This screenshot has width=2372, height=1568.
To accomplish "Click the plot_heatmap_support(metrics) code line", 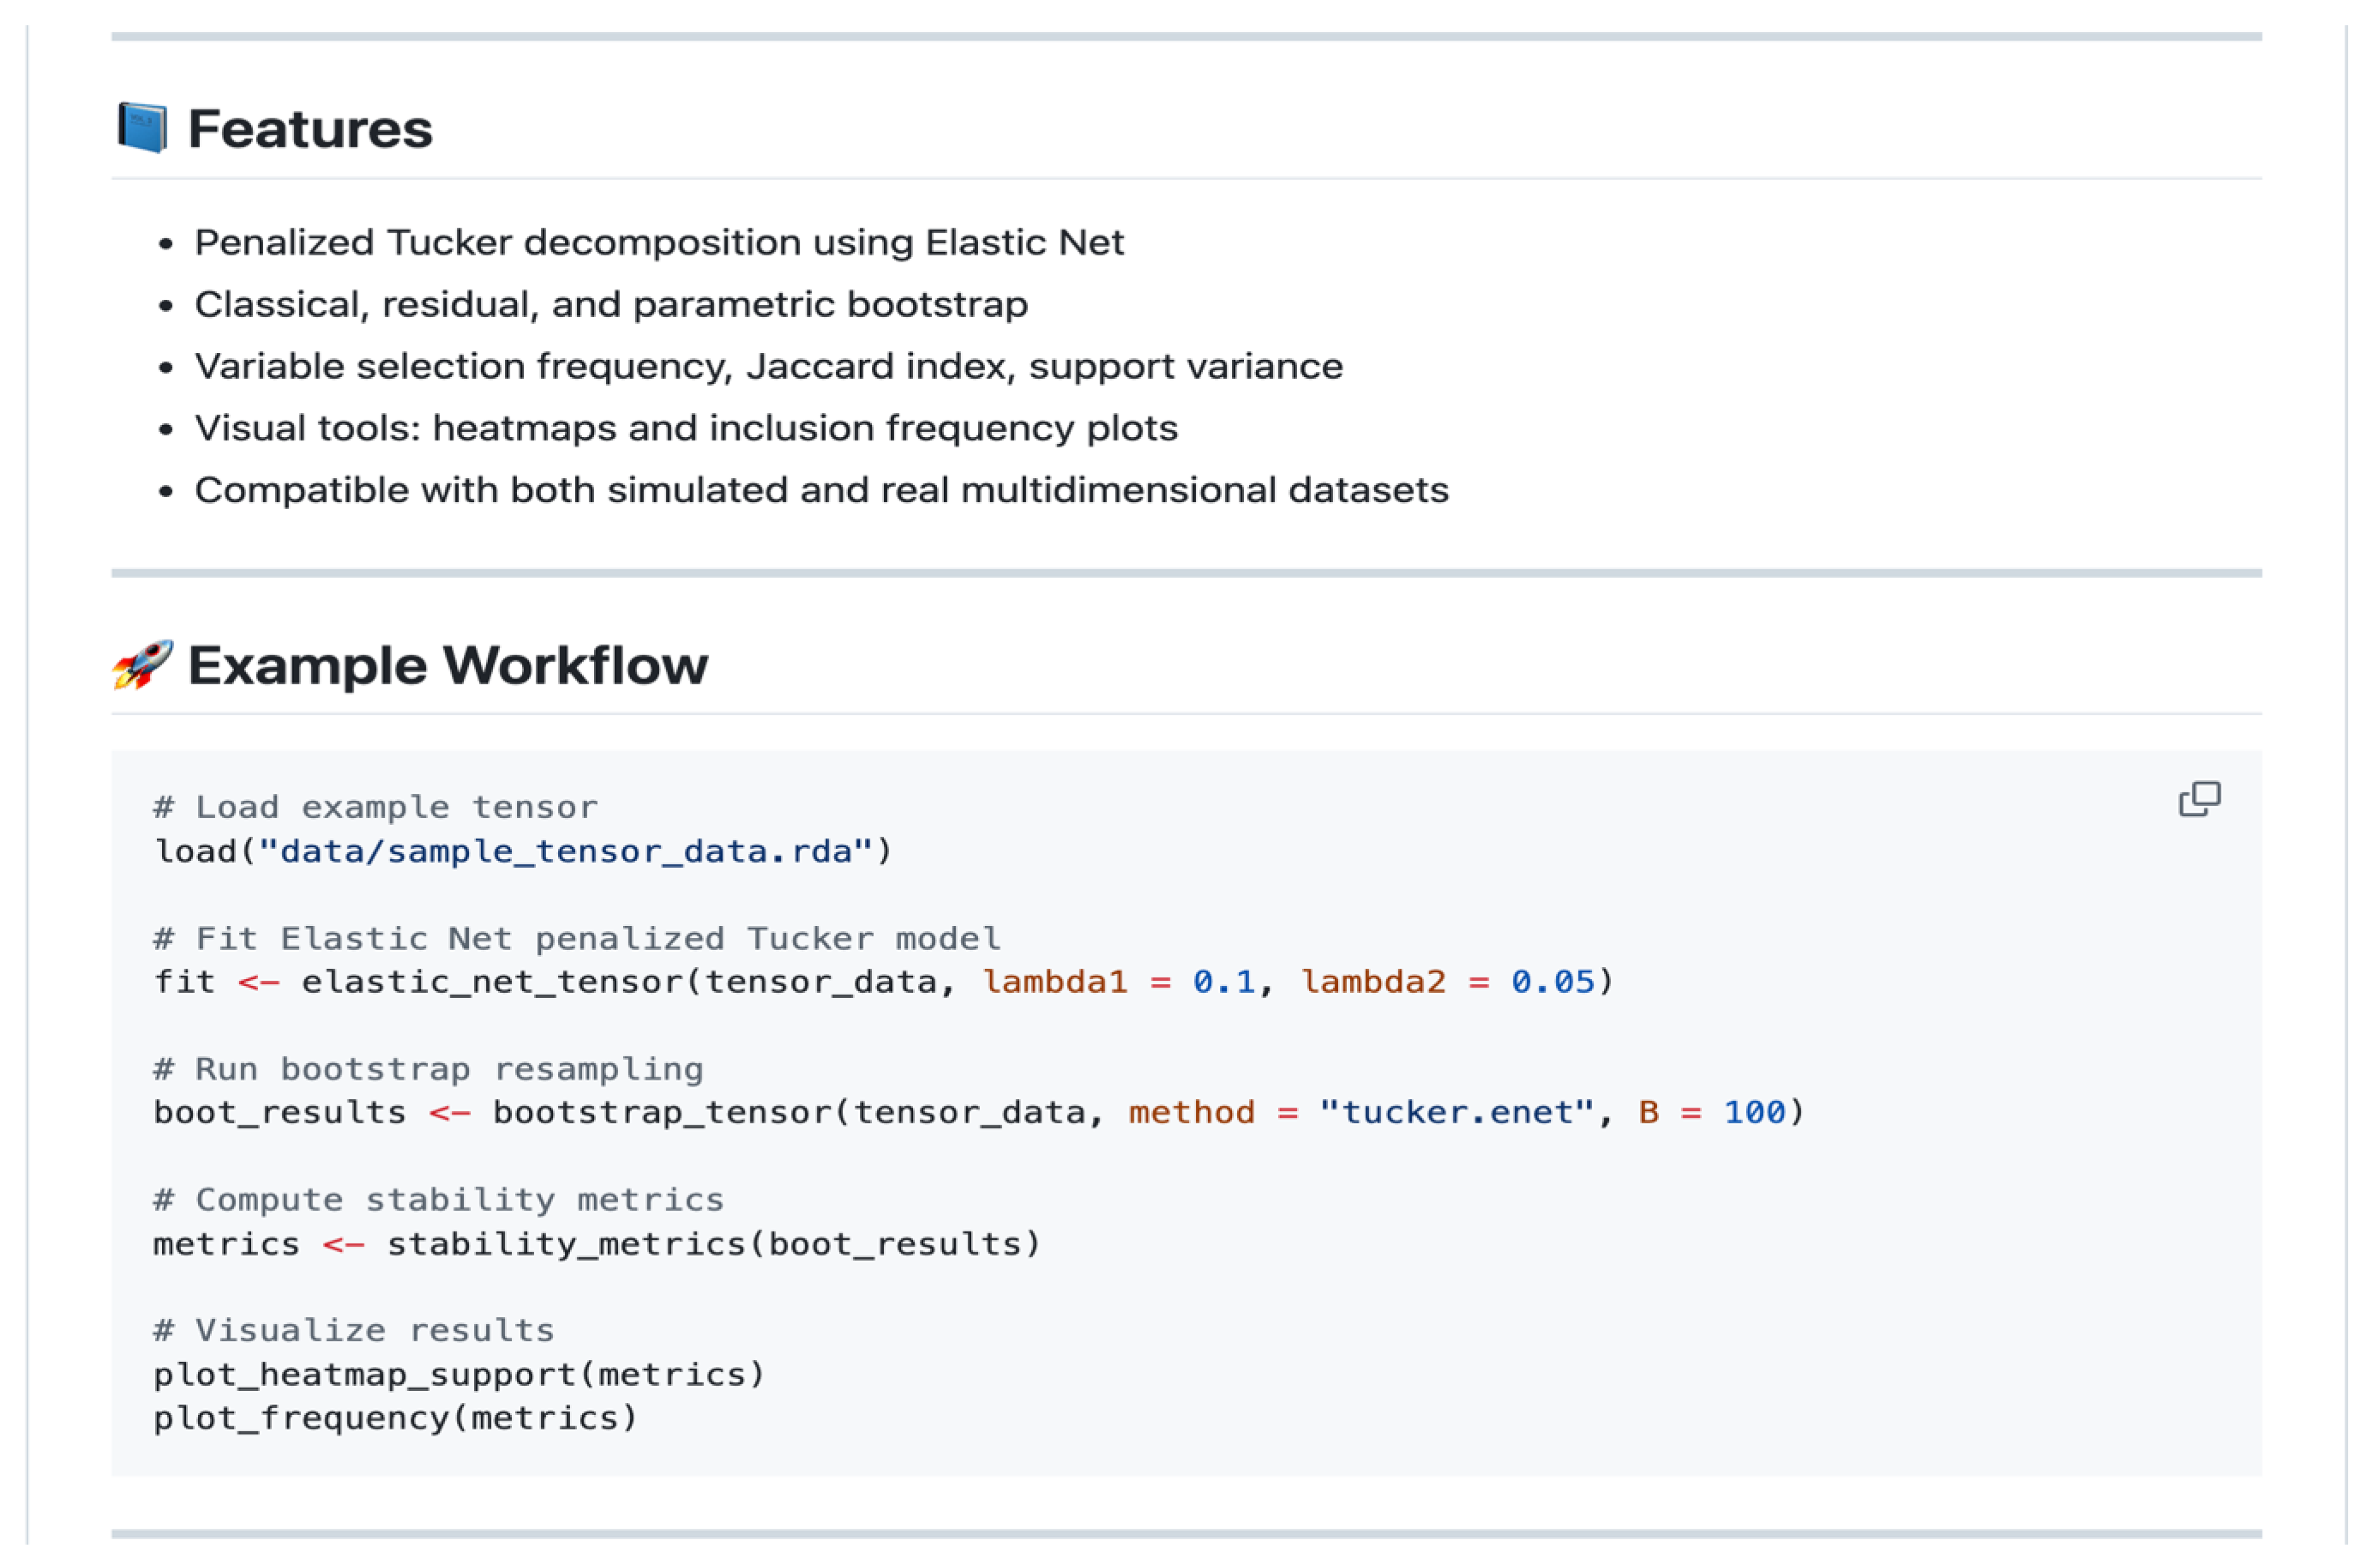I will click(x=459, y=1375).
